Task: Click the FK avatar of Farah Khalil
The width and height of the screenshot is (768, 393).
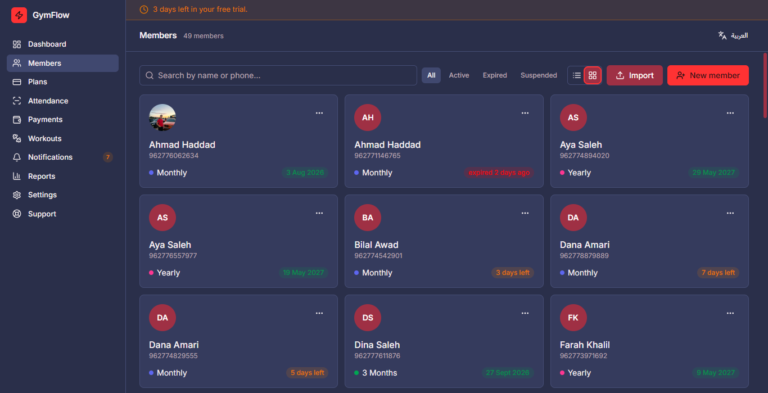Action: [573, 318]
